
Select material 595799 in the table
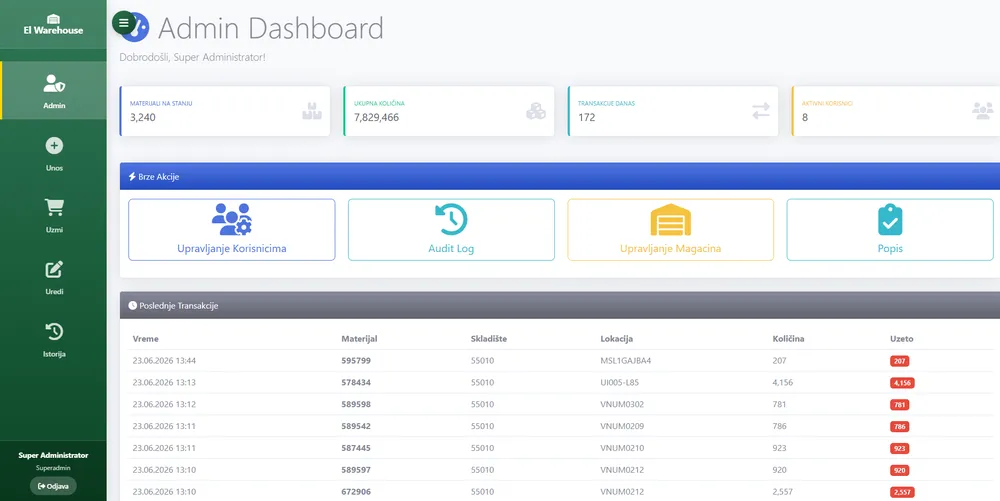(x=356, y=360)
